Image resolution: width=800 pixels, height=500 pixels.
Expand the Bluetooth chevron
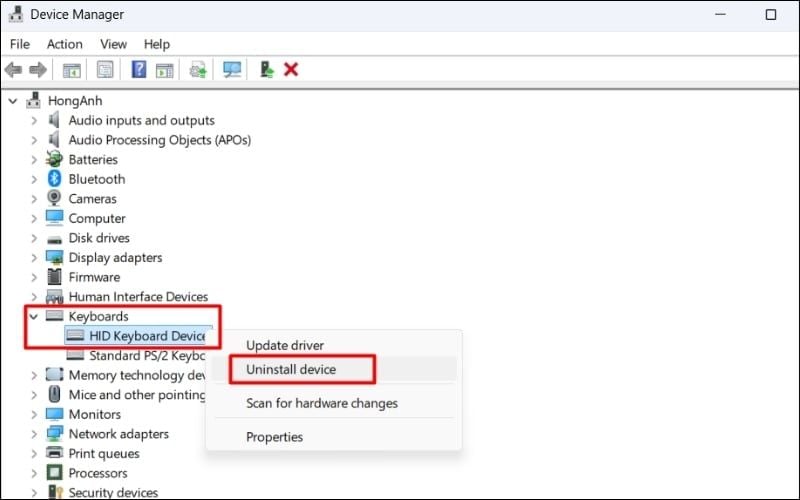[x=34, y=179]
